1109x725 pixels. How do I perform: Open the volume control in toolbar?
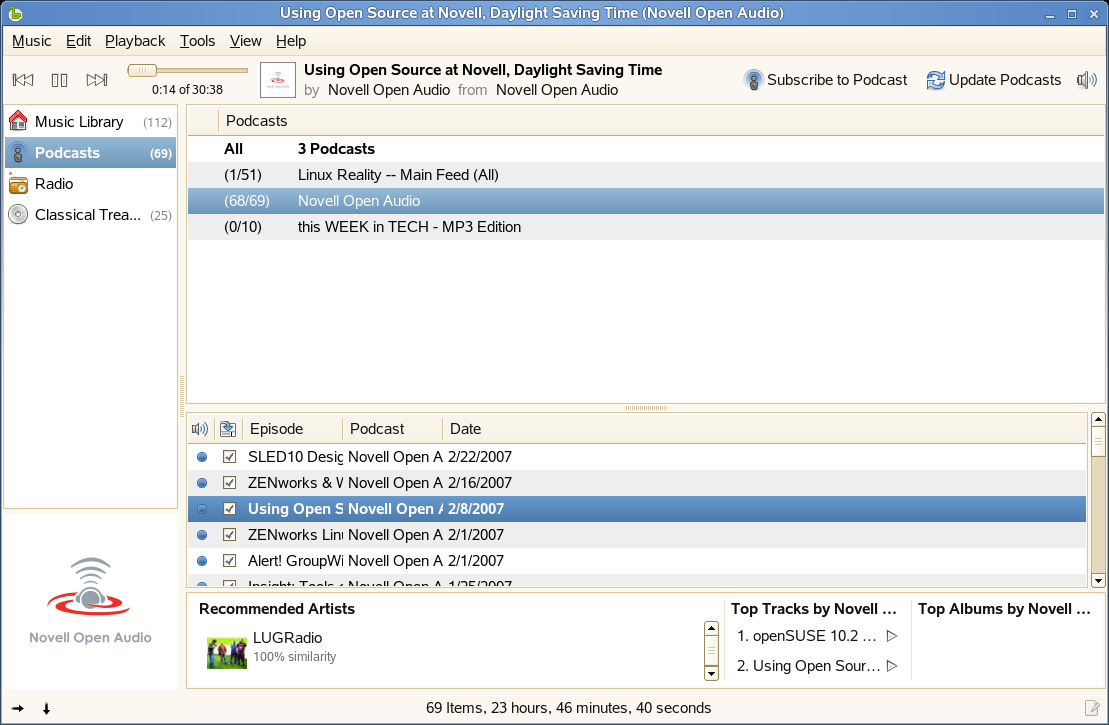(1086, 80)
